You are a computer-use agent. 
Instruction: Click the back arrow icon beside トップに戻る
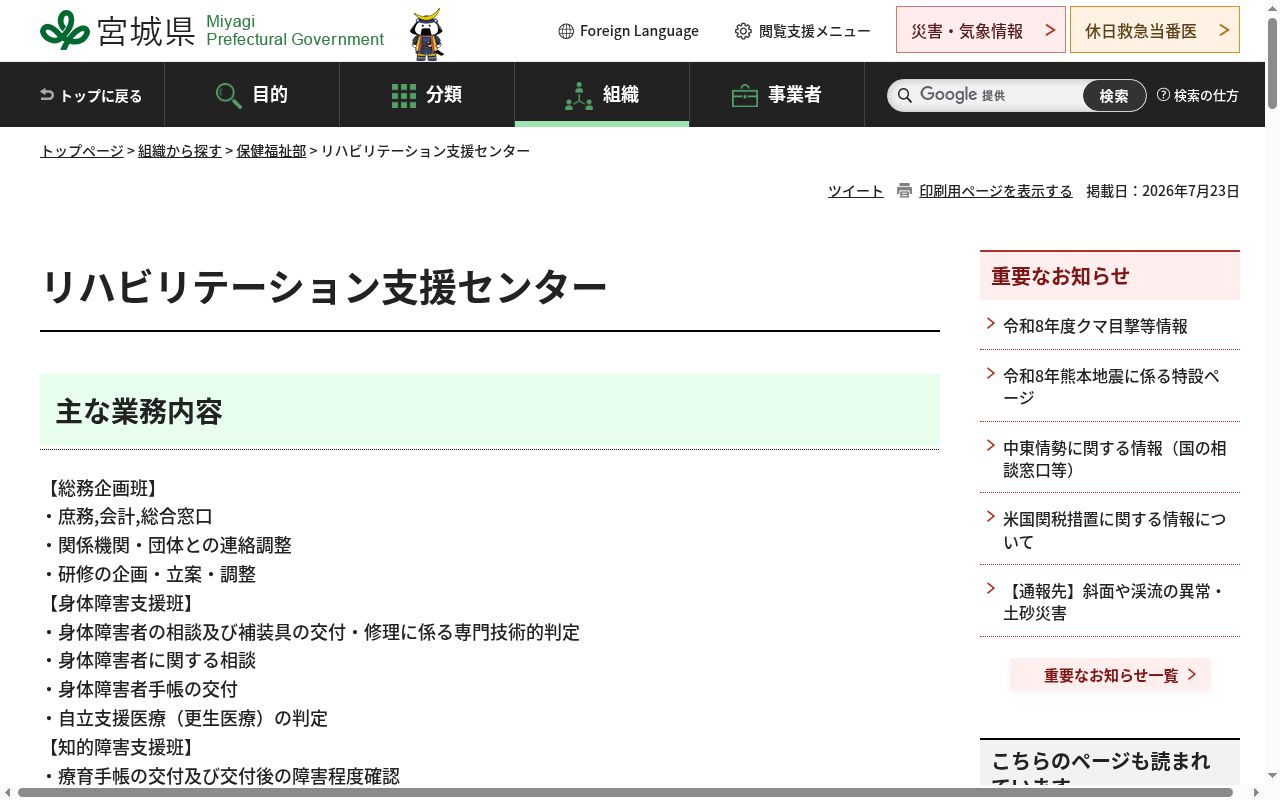tap(47, 95)
